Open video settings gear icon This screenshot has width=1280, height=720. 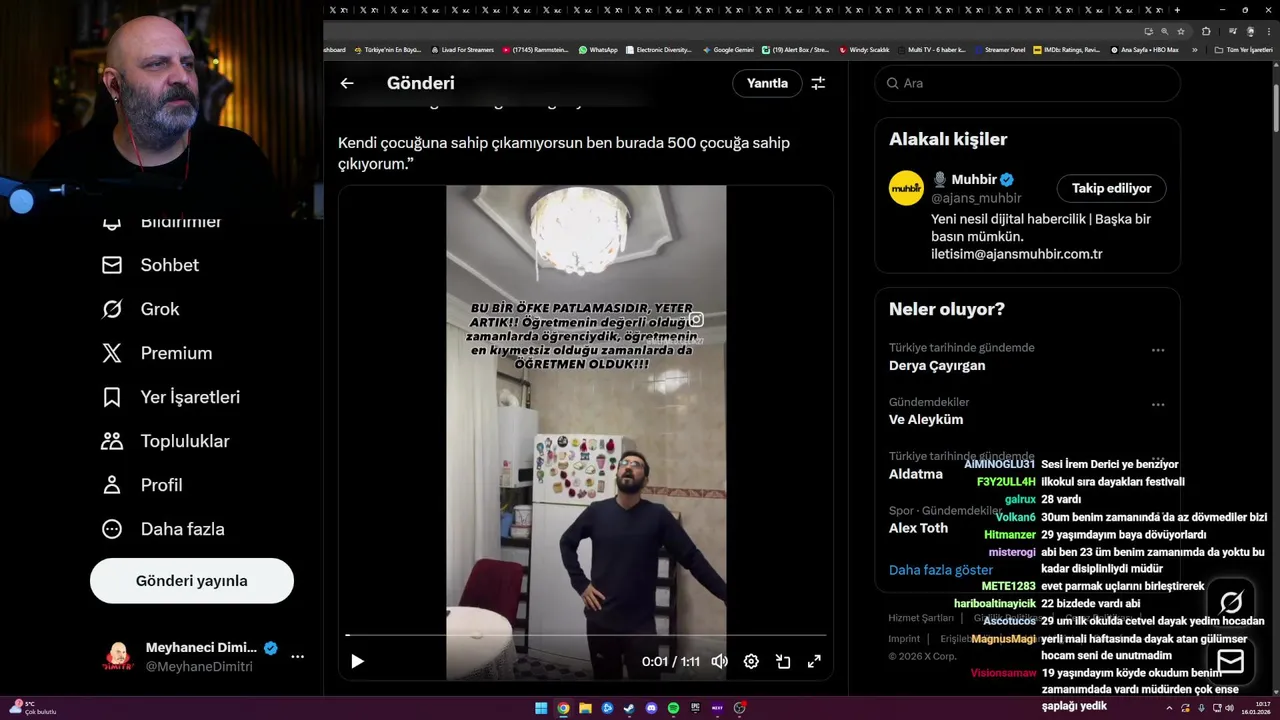751,661
